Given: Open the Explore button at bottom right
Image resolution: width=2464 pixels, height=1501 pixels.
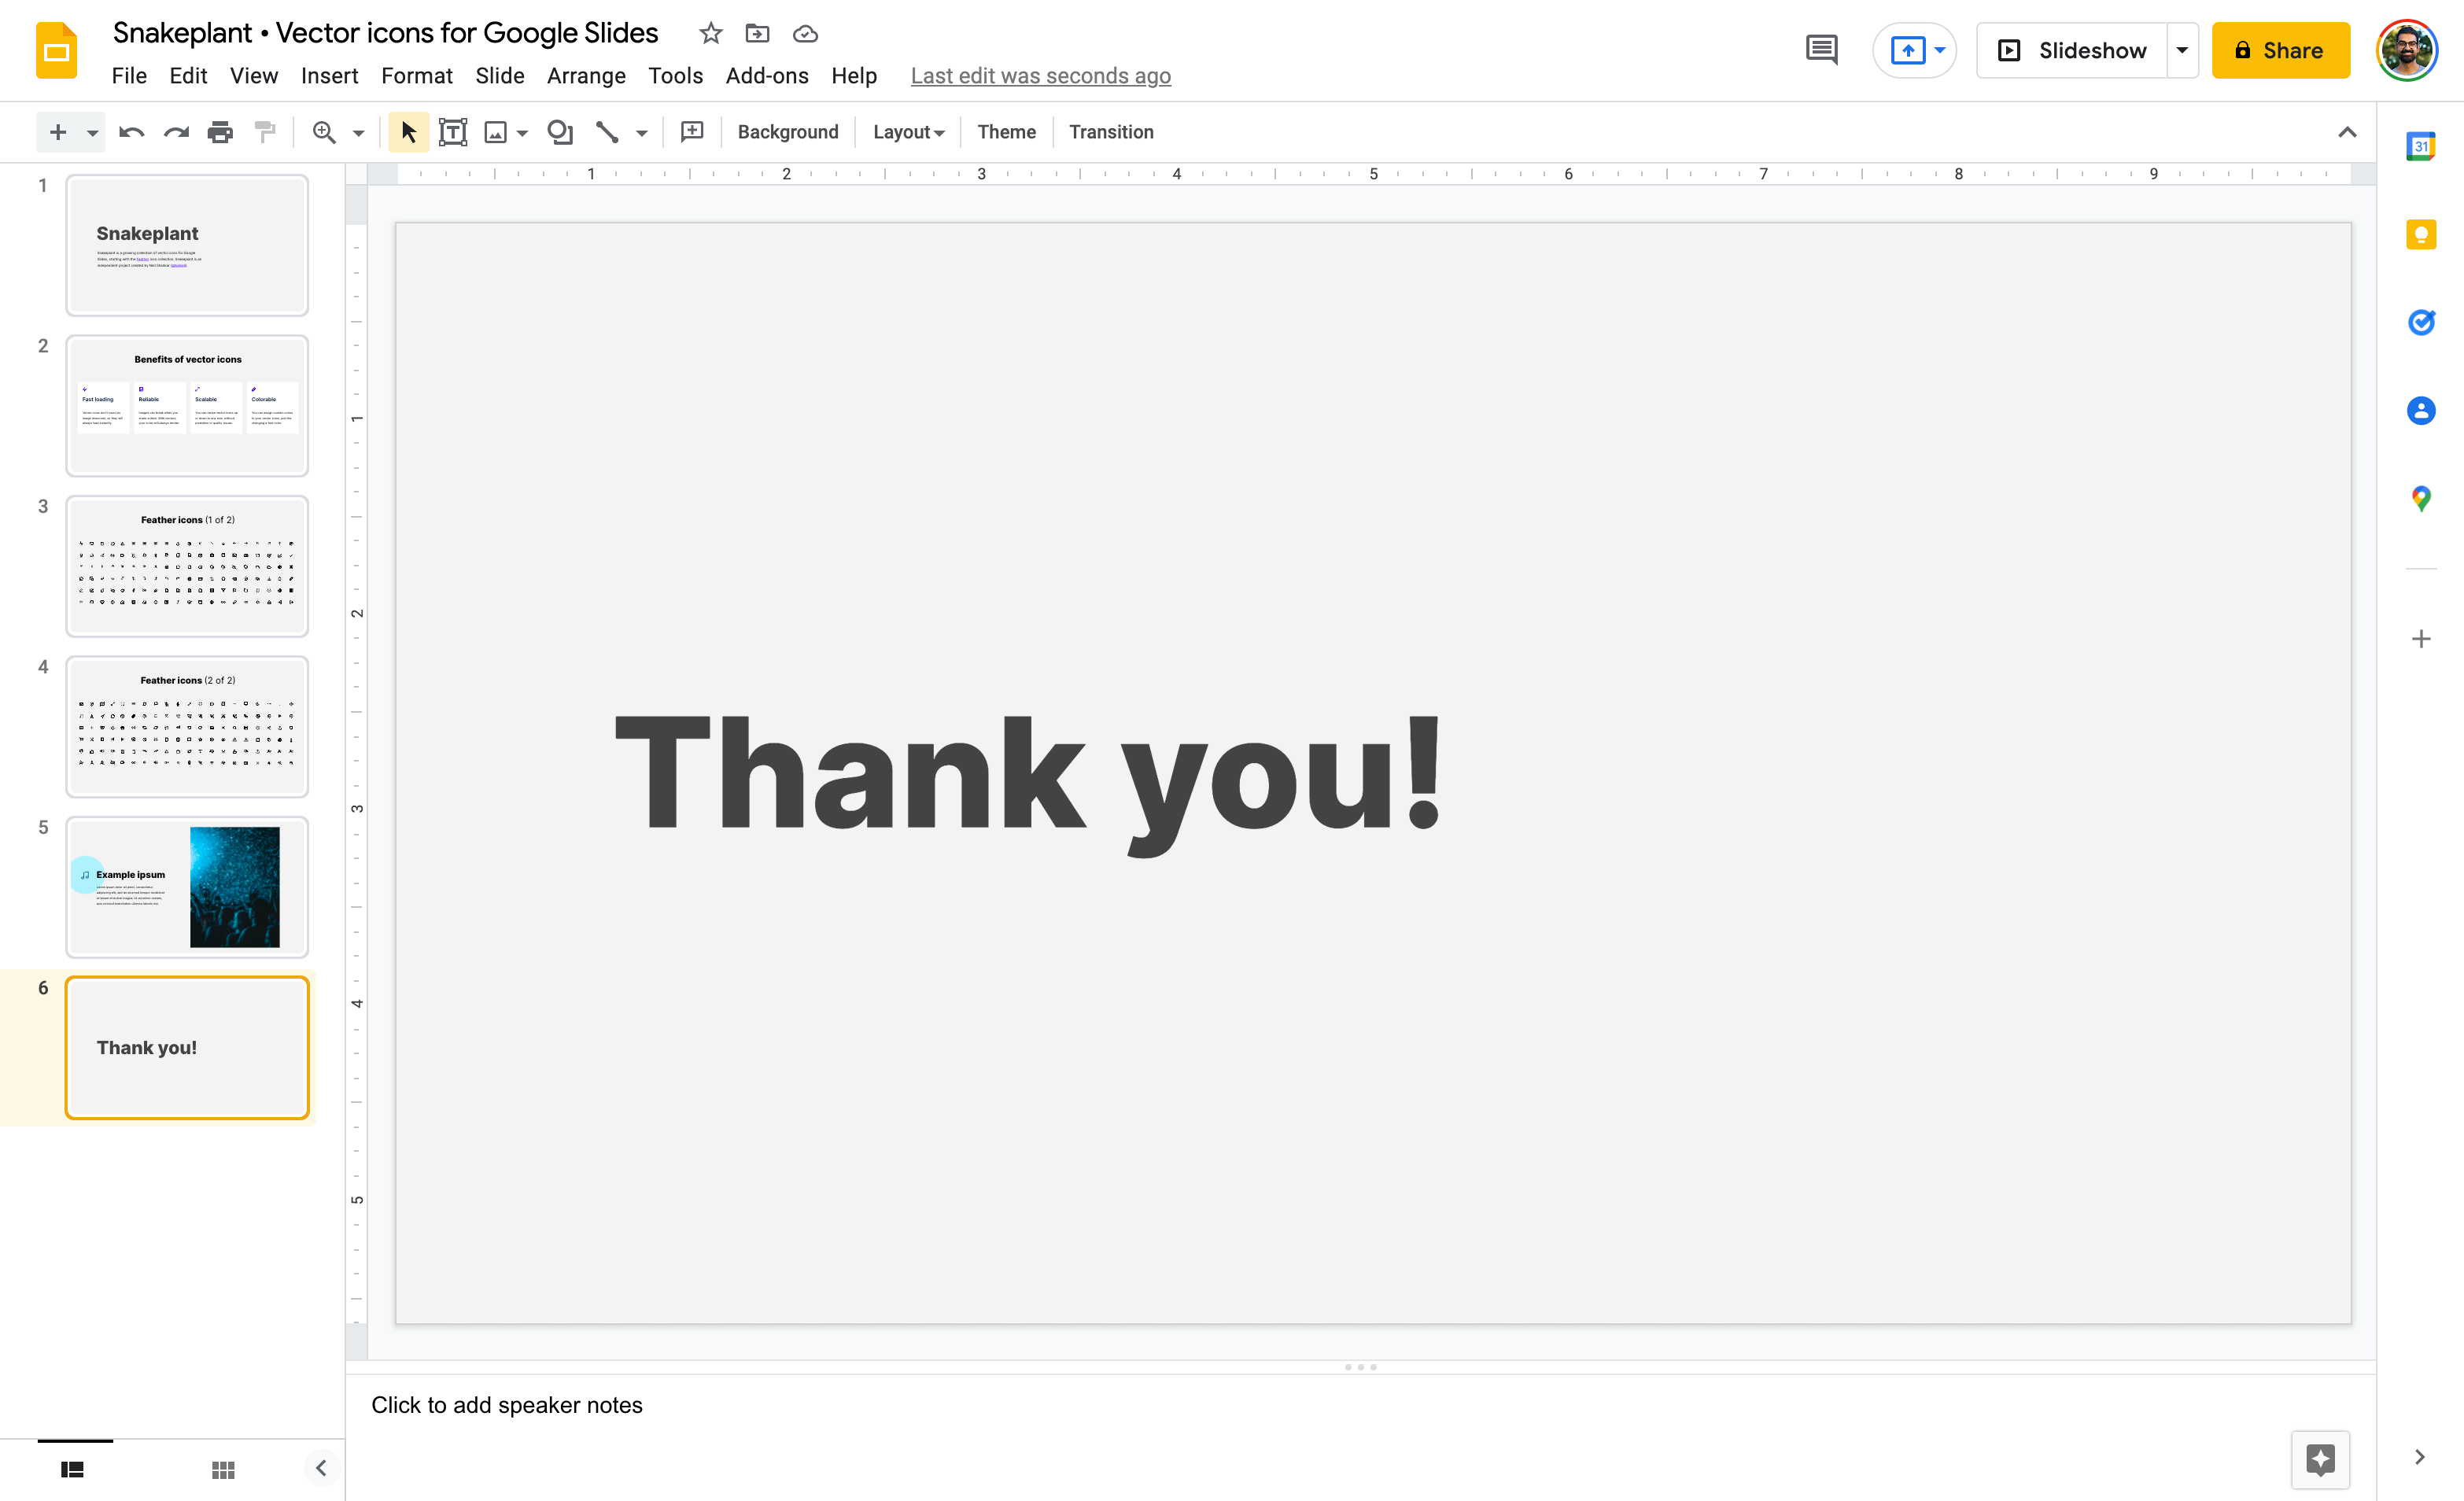Looking at the screenshot, I should coord(2320,1459).
